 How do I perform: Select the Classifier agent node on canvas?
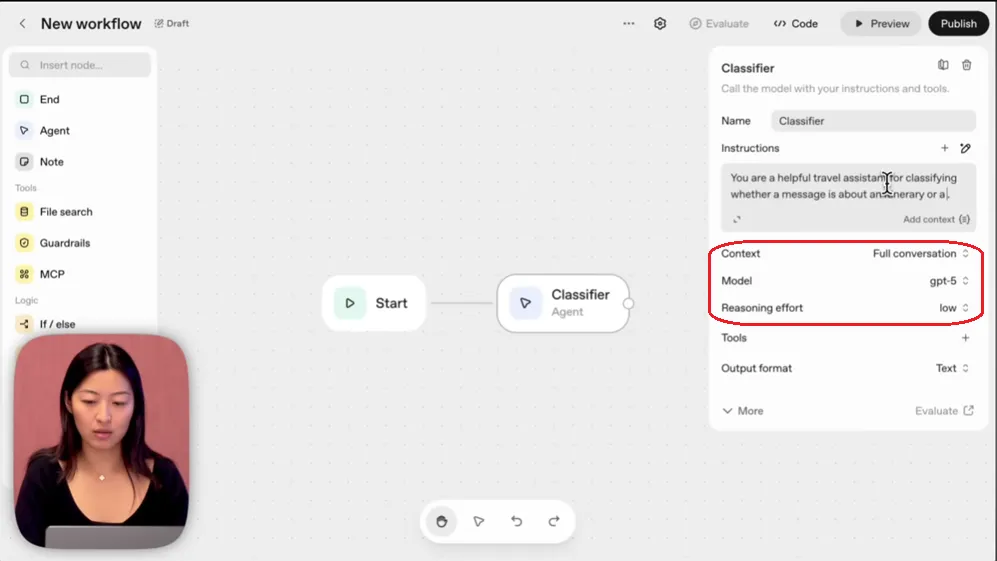point(563,303)
